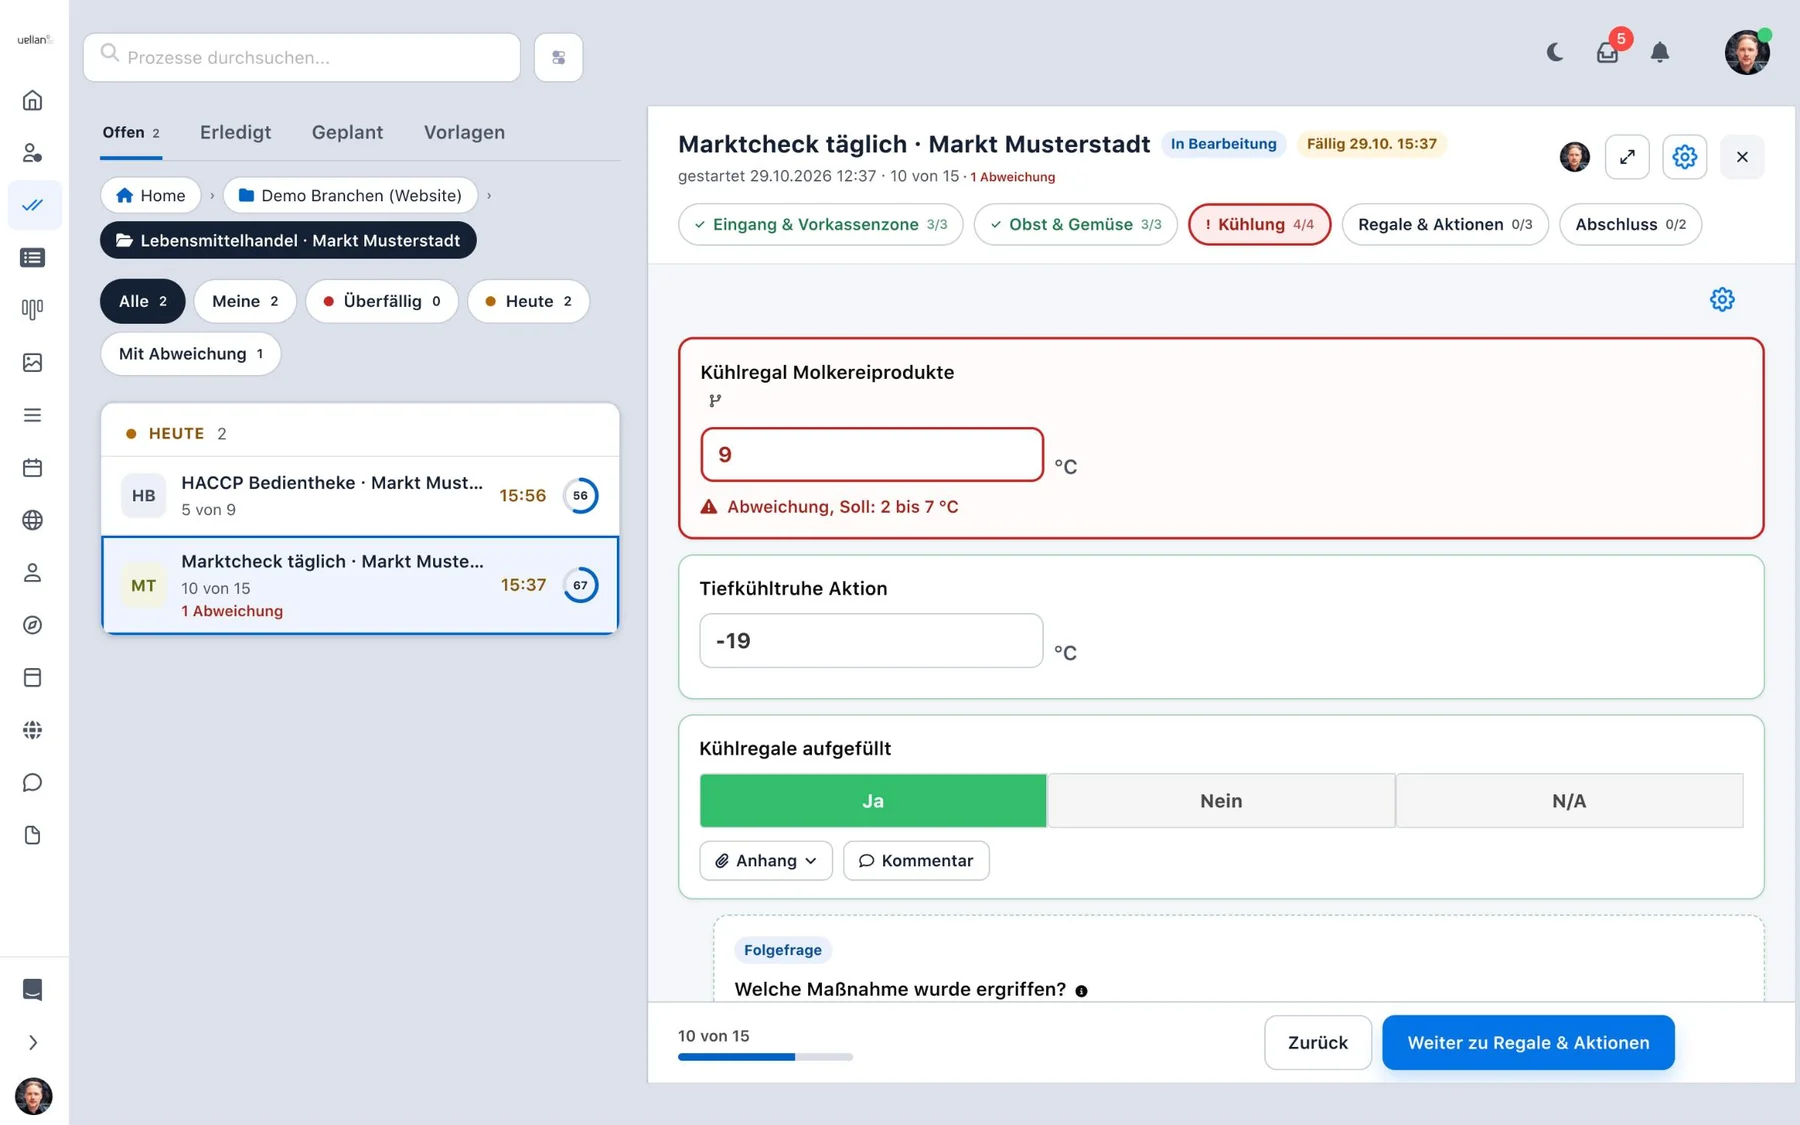
Task: Filter list by Heute
Action: [528, 301]
